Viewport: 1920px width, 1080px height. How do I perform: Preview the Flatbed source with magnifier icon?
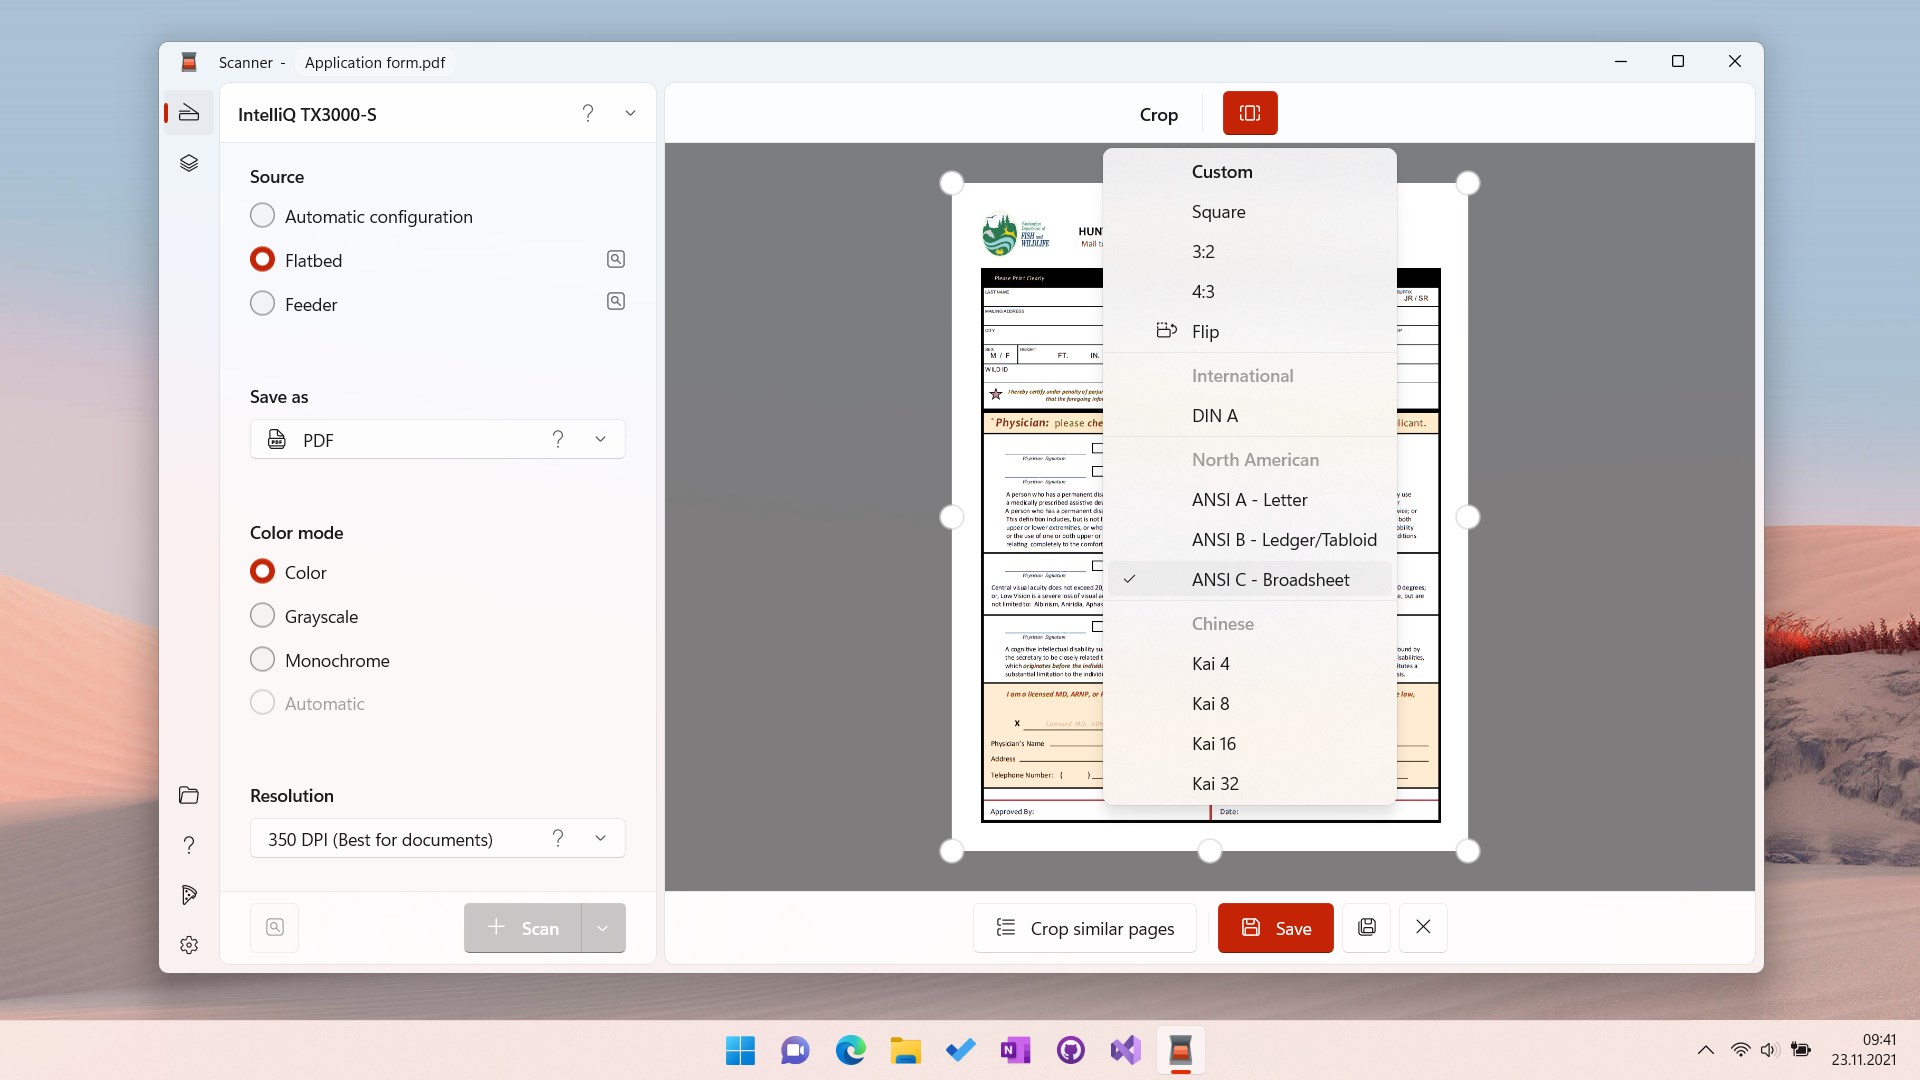(x=615, y=259)
